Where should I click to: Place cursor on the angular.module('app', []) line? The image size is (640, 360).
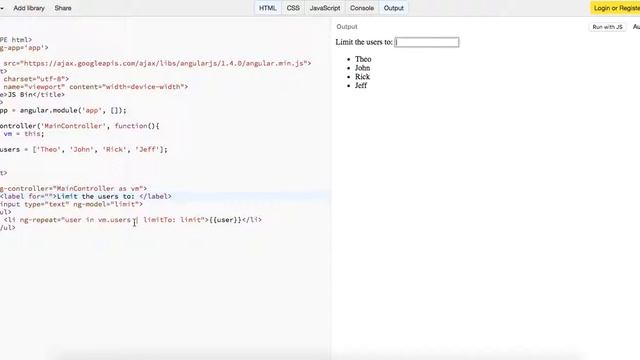click(x=63, y=111)
